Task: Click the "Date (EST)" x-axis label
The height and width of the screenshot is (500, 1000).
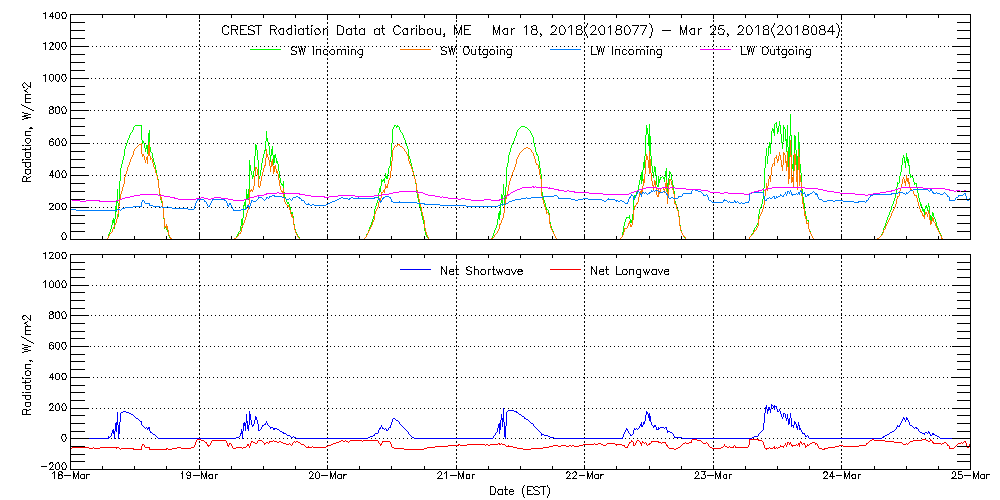Action: coord(521,491)
